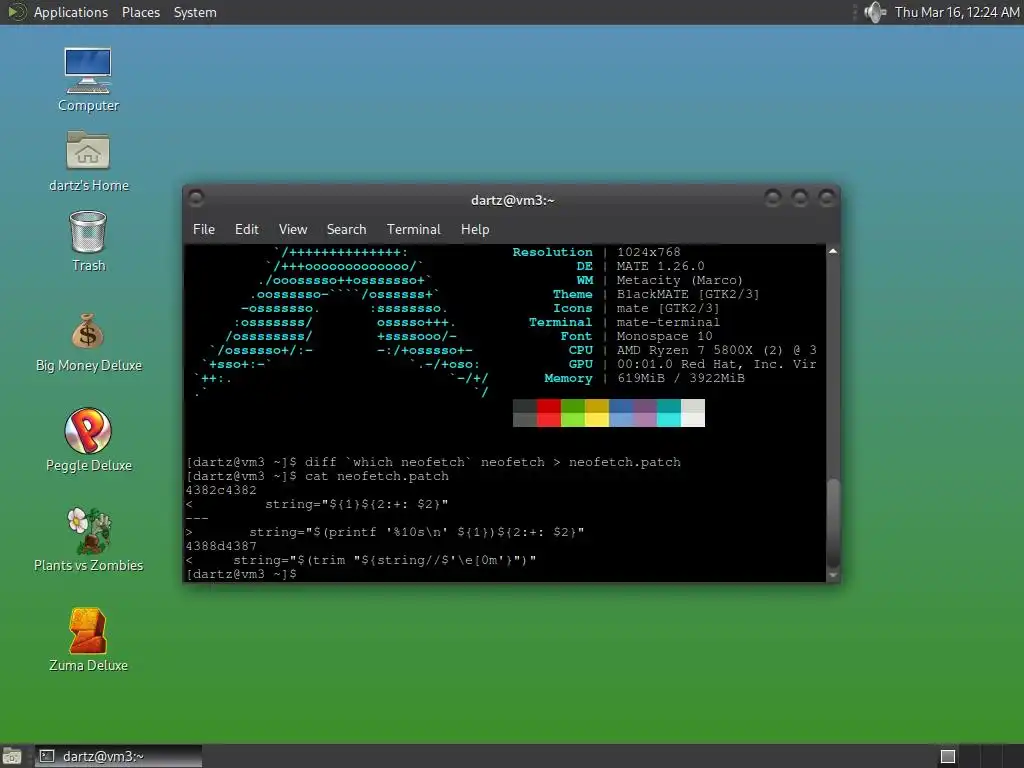Image resolution: width=1024 pixels, height=768 pixels.
Task: Click the MATE logo icon beside Applications
Action: point(16,12)
